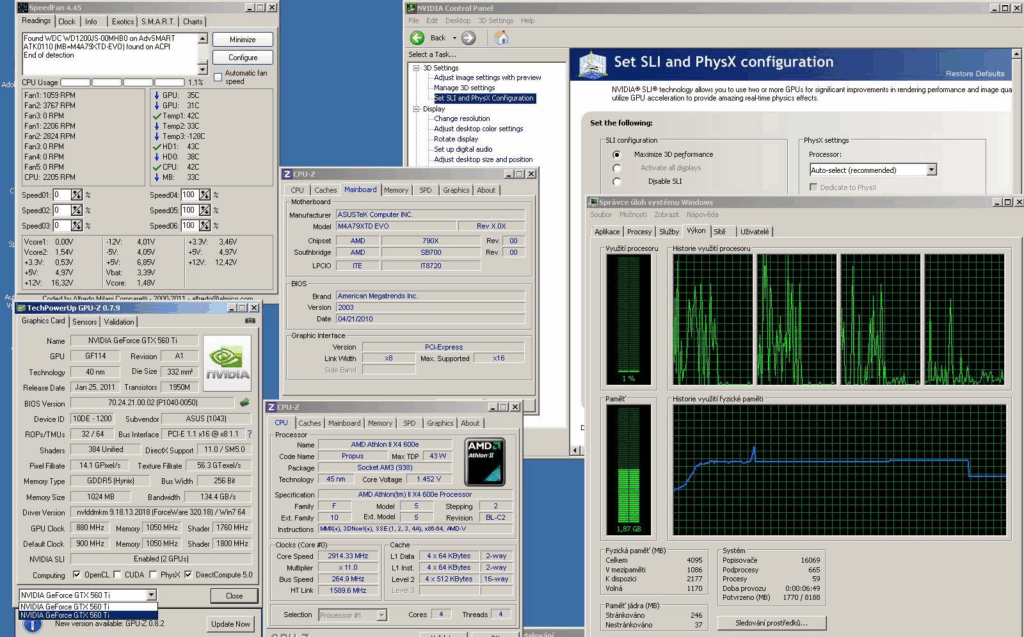Open the Procesy tab in Task Manager
Image resolution: width=1024 pixels, height=637 pixels.
click(639, 231)
